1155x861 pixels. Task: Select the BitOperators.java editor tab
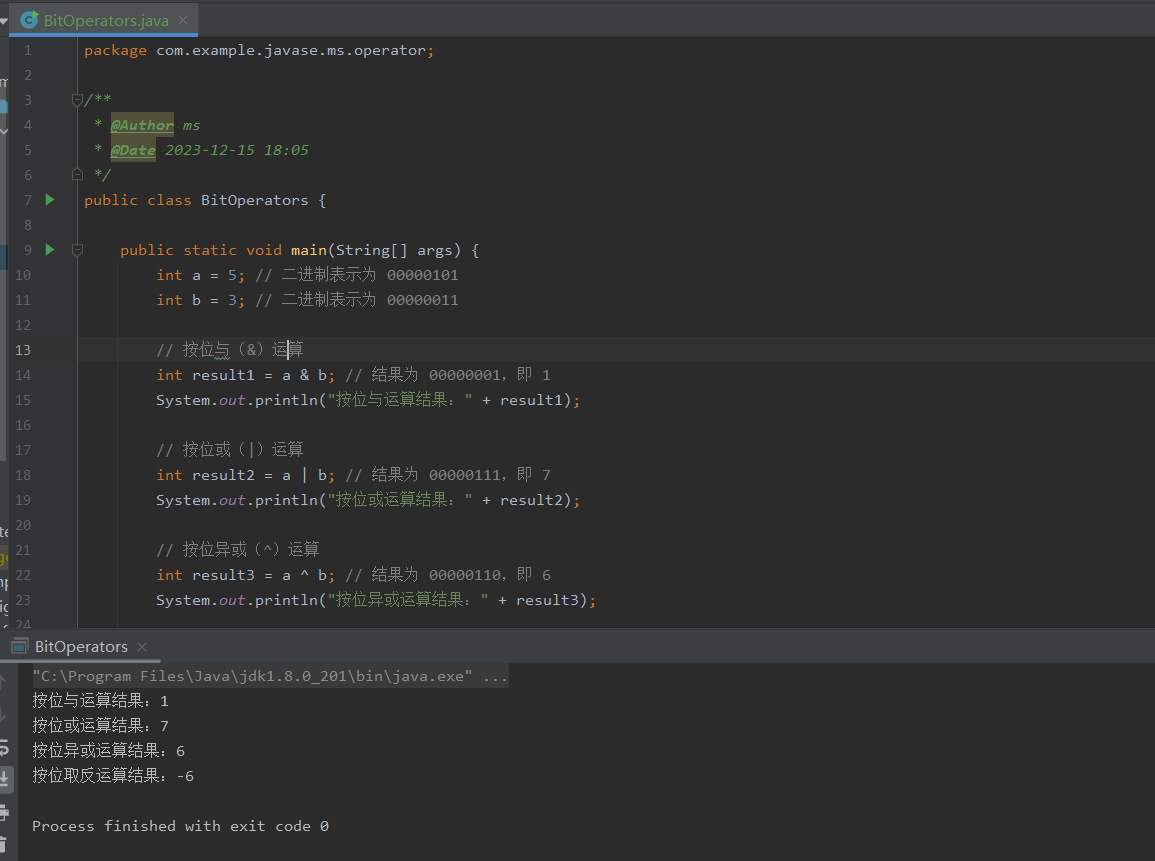point(105,20)
